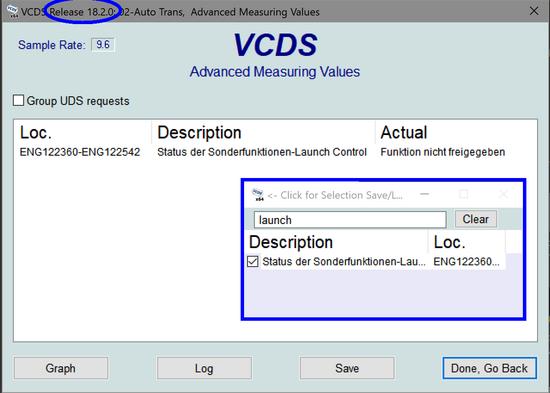Click the Loc. header in selection popup
550x393 pixels.
449,242
